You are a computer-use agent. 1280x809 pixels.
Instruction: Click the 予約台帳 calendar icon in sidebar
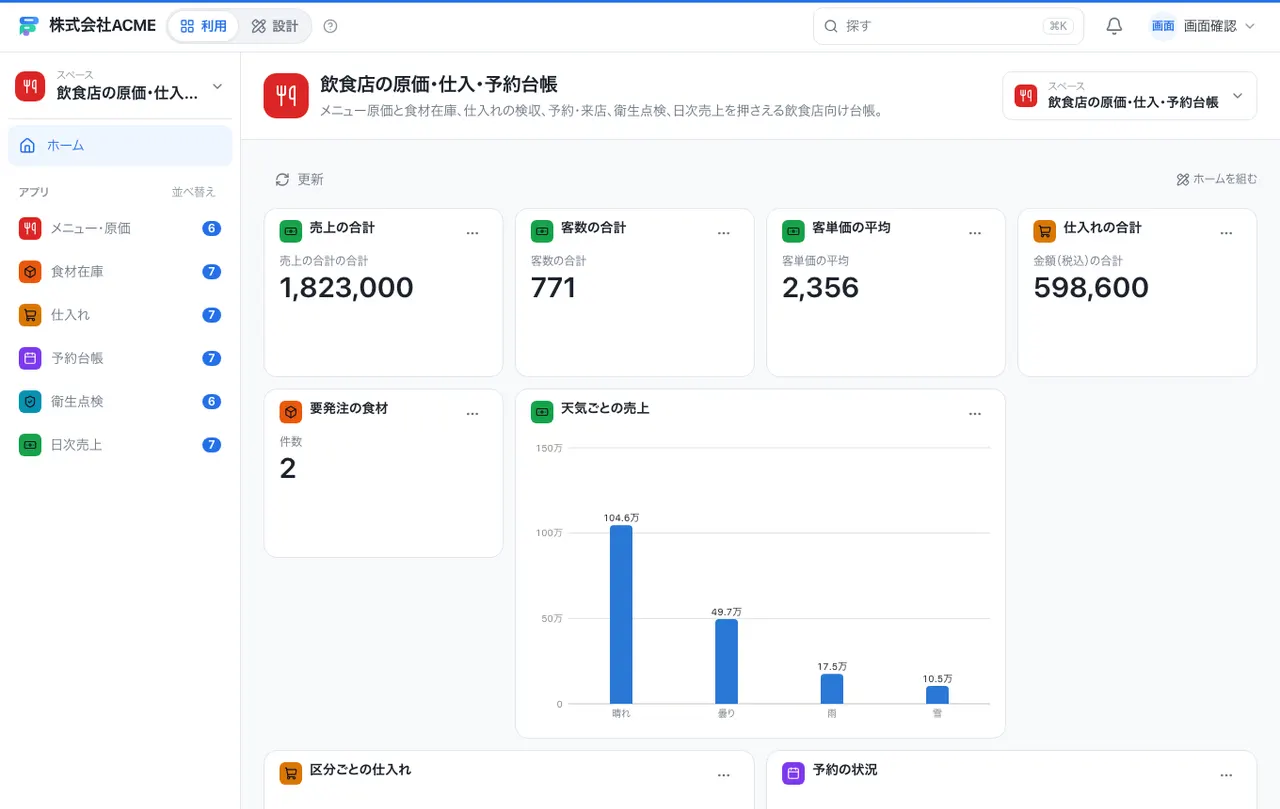[x=30, y=358]
